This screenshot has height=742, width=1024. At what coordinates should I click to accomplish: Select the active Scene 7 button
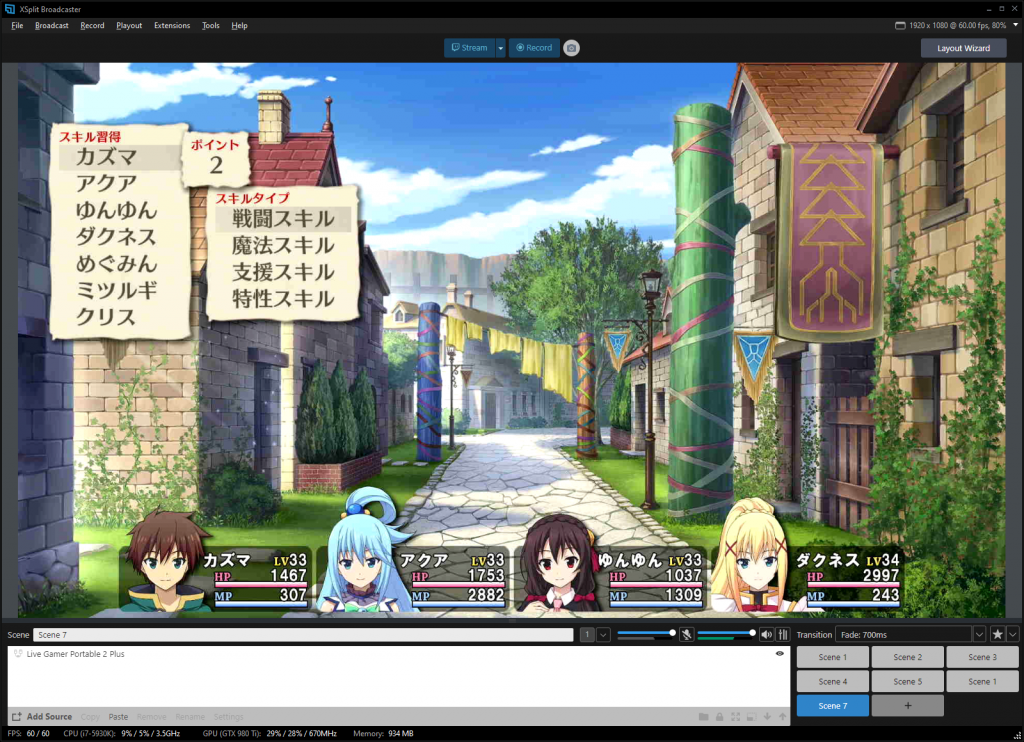click(x=833, y=705)
